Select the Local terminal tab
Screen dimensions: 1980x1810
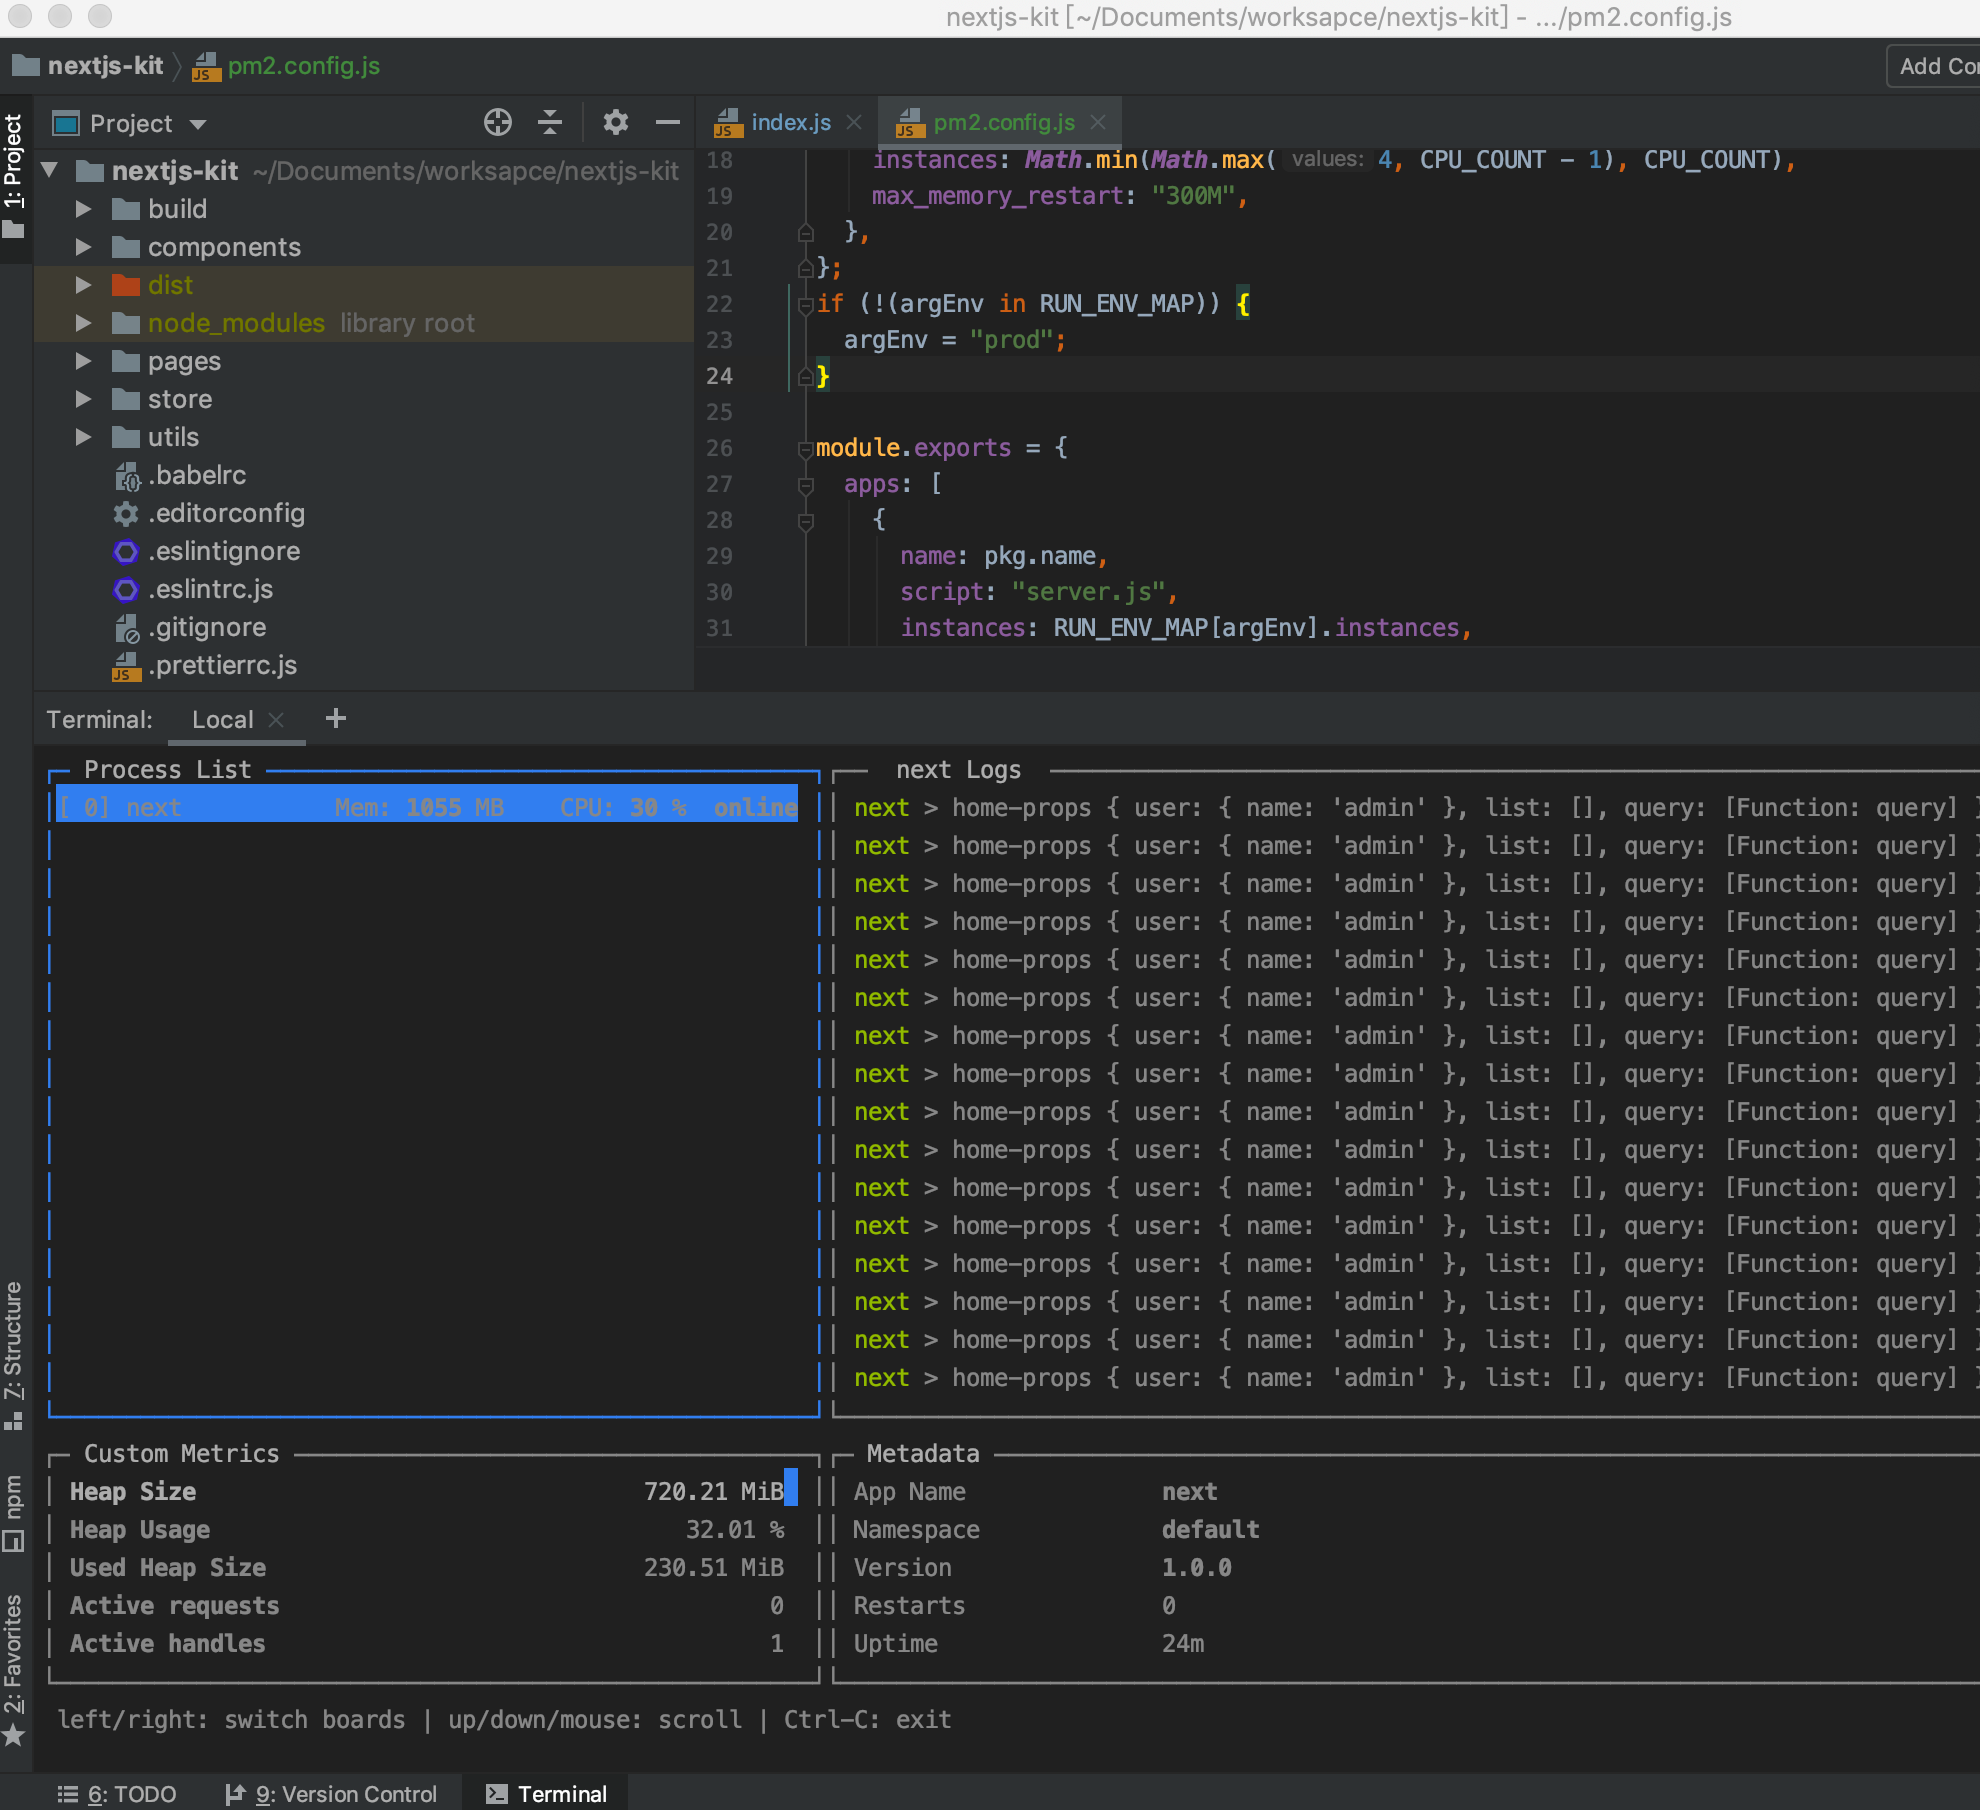pyautogui.click(x=222, y=718)
